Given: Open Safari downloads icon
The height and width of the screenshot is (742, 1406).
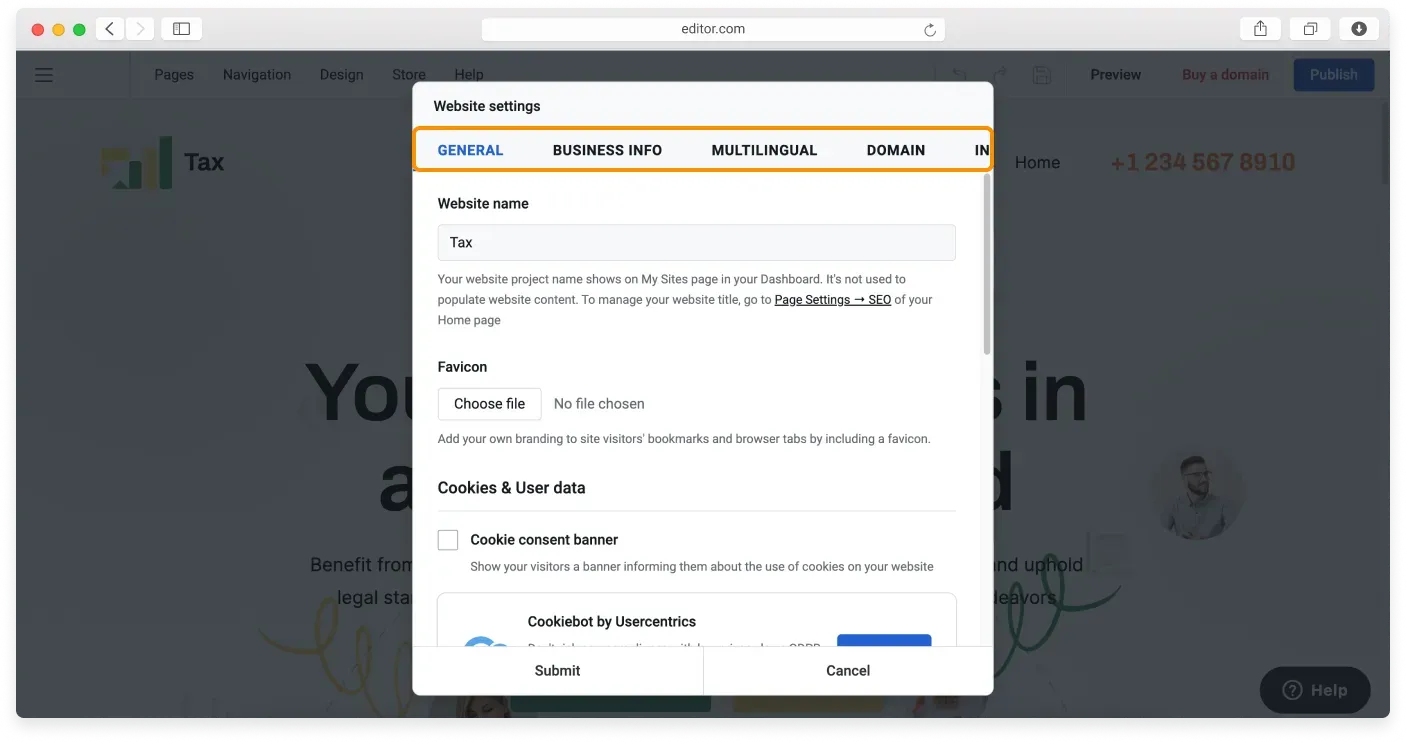Looking at the screenshot, I should coord(1359,29).
